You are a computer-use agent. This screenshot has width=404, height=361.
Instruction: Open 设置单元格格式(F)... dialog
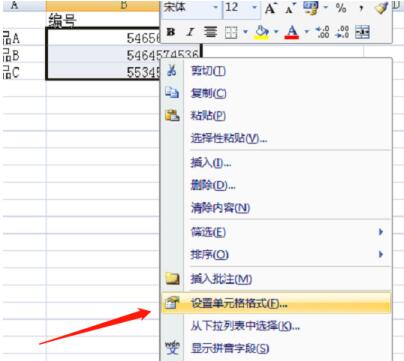pyautogui.click(x=276, y=303)
